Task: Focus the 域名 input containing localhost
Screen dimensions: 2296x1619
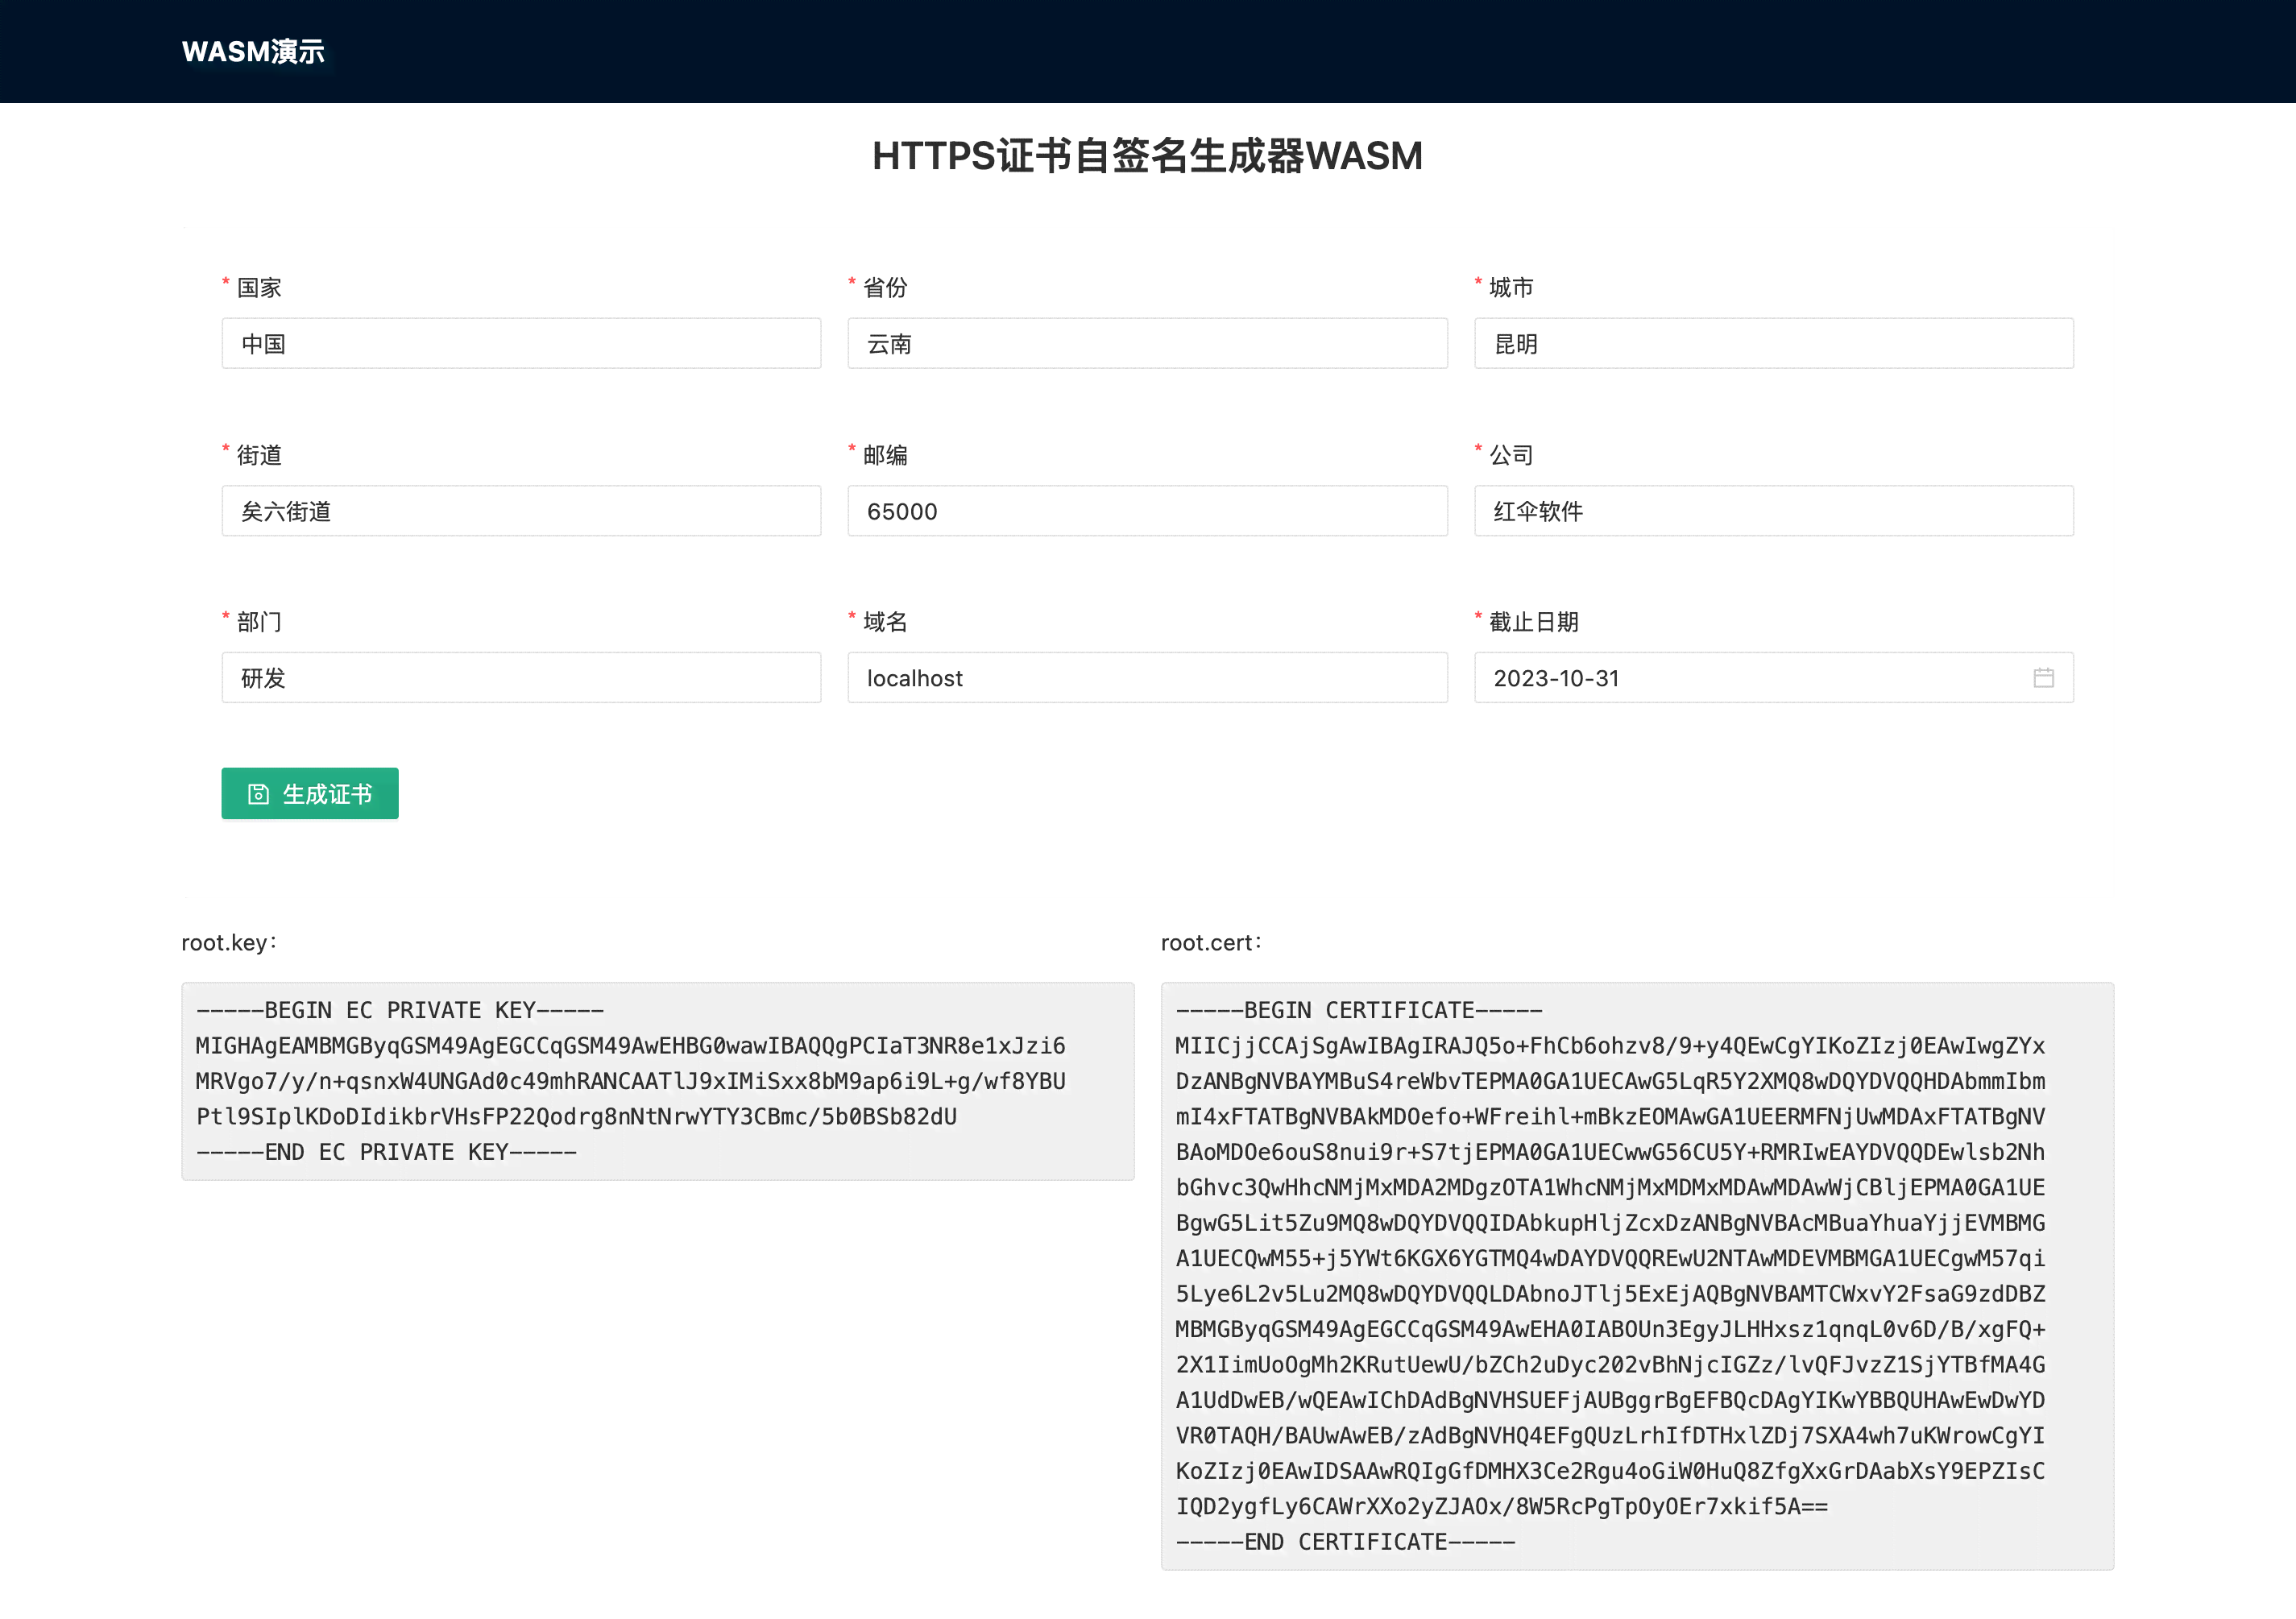Action: [1147, 678]
